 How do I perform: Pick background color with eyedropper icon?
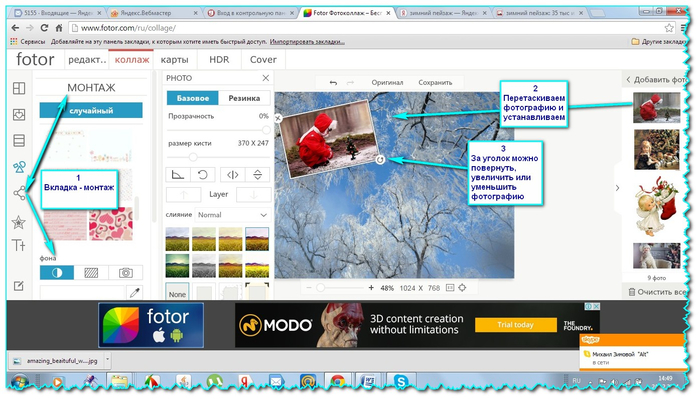pos(135,292)
